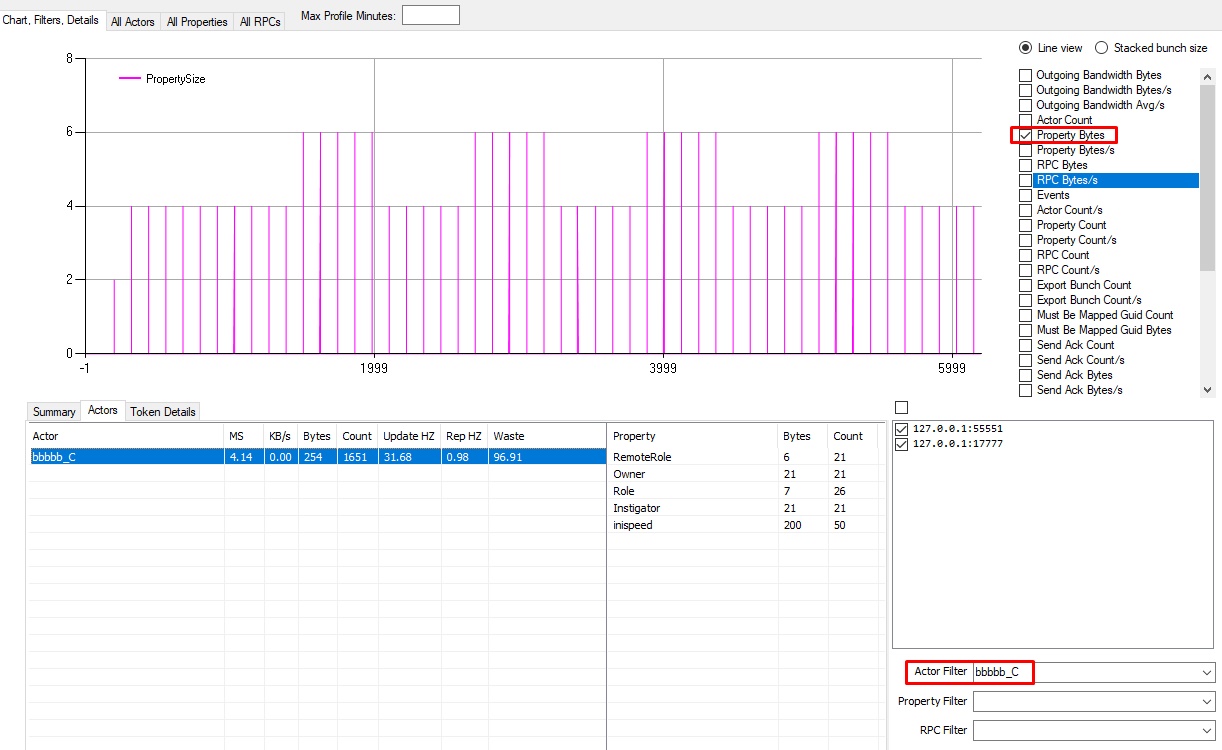
Task: Check the Property Count checkbox
Action: pos(1025,225)
